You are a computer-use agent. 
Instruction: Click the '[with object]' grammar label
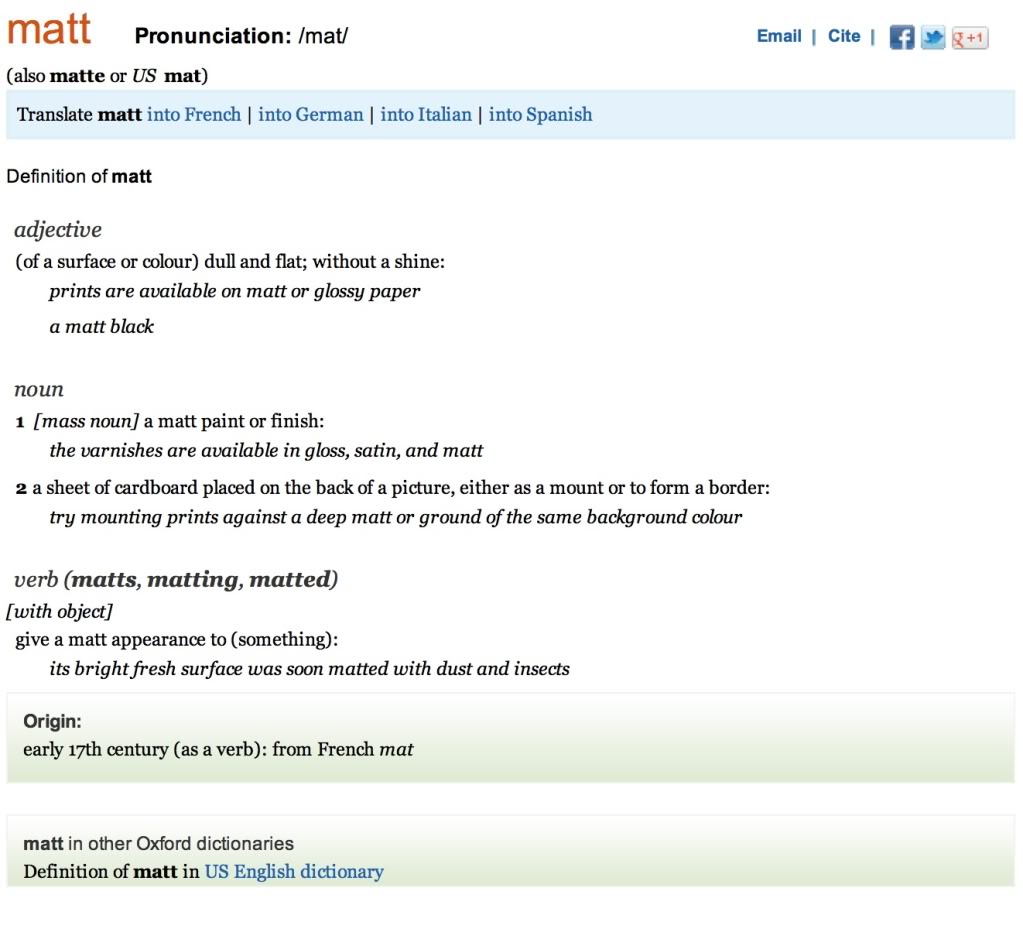pyautogui.click(x=60, y=611)
